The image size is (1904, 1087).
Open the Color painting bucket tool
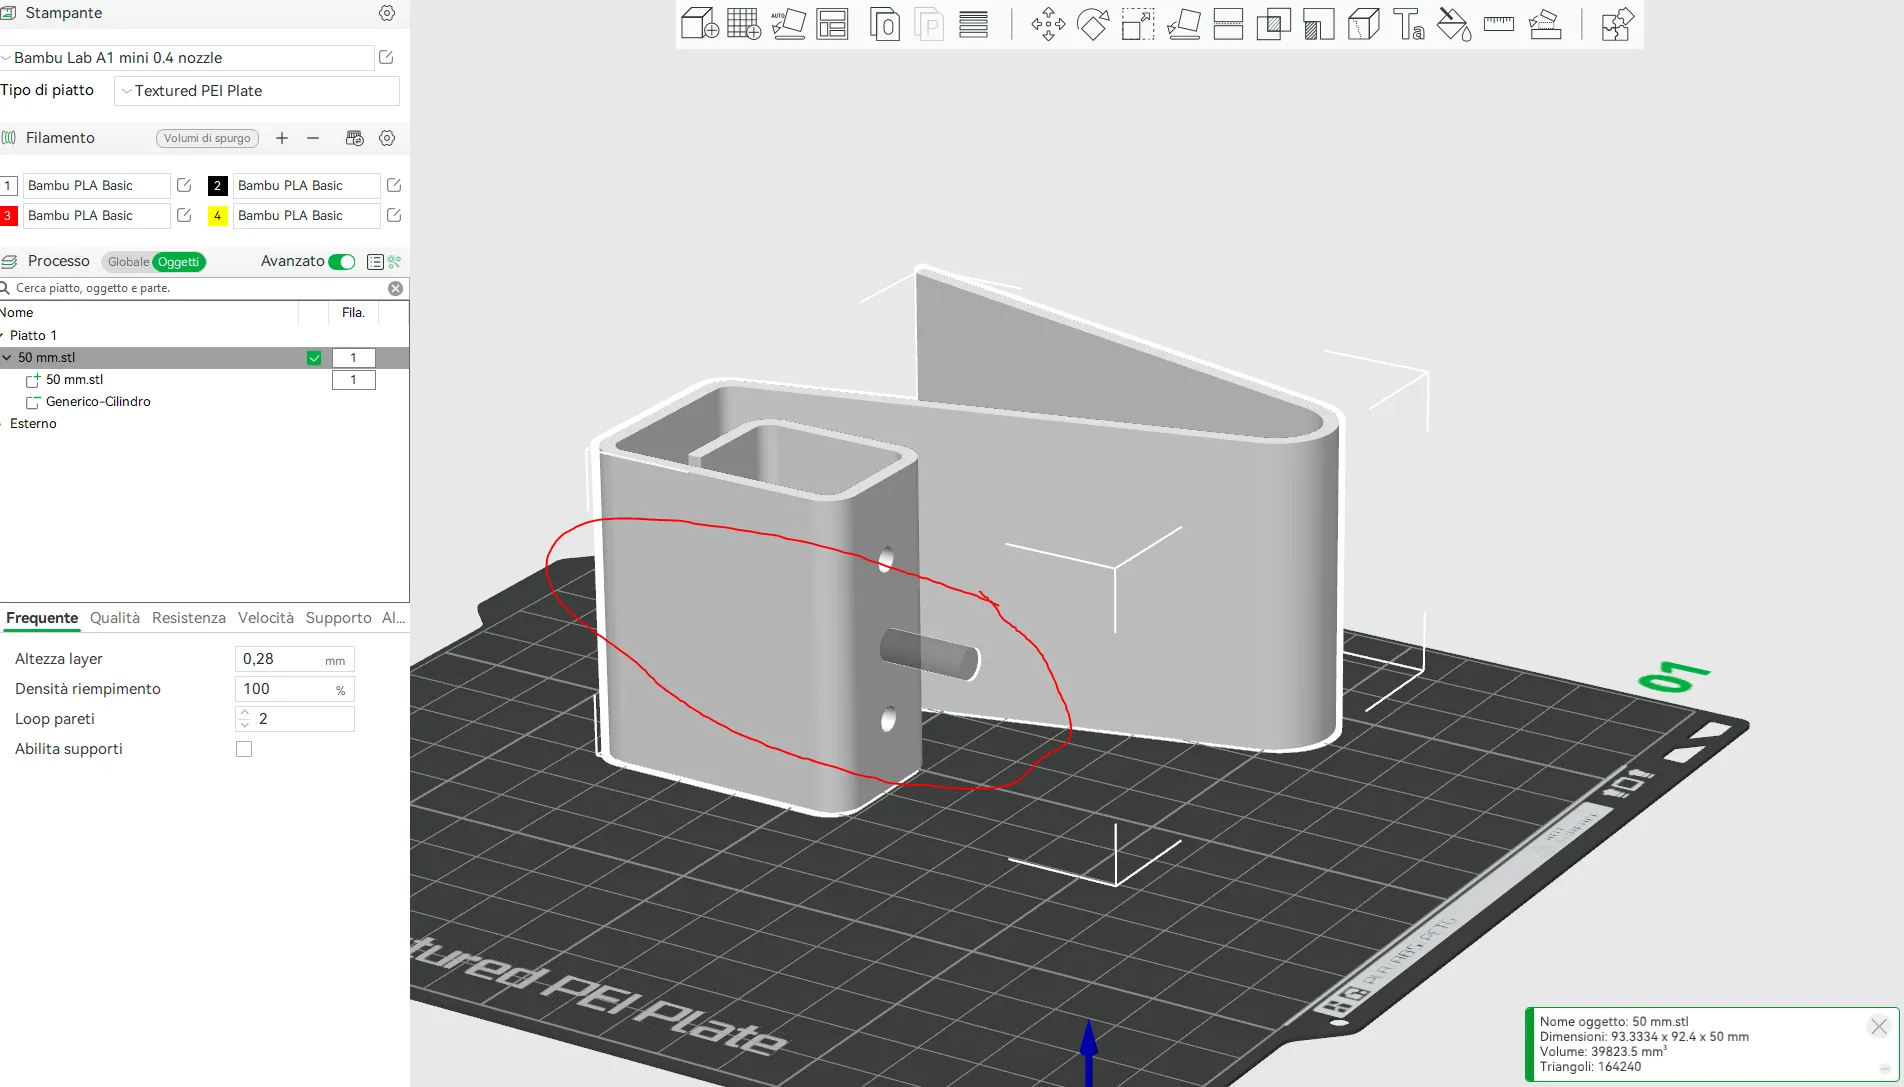pyautogui.click(x=1454, y=23)
